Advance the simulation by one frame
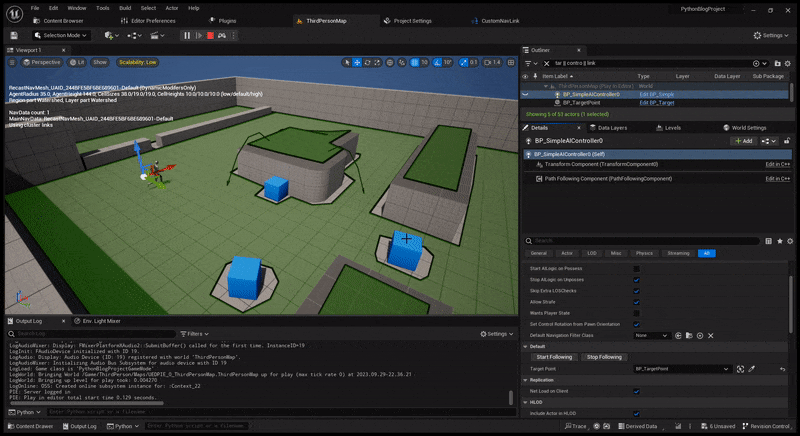Screen dimensions: 800x436 [198, 35]
